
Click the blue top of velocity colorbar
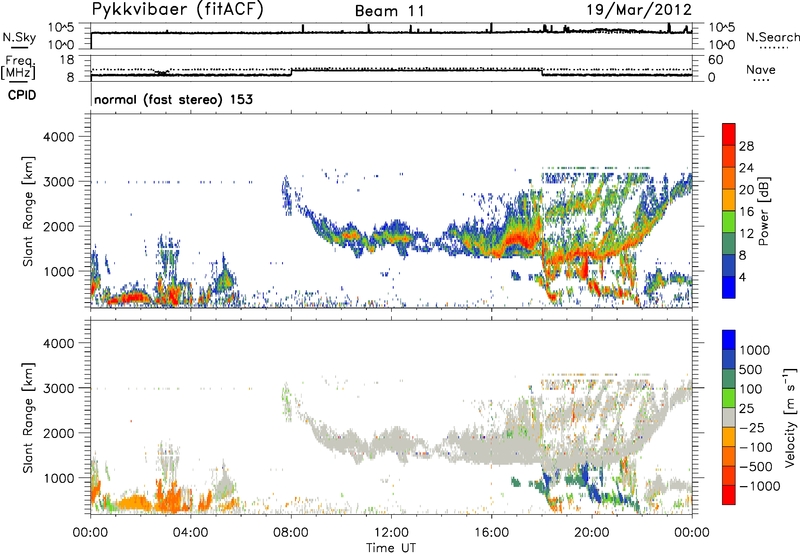(x=729, y=340)
